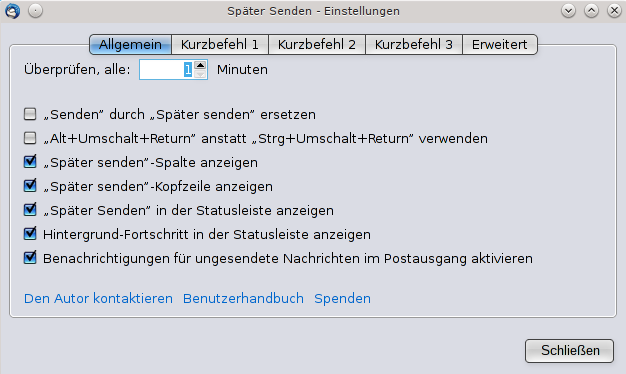Viewport: 626px width, 374px height.
Task: Minimize window using the down chevron button
Action: [x=568, y=11]
